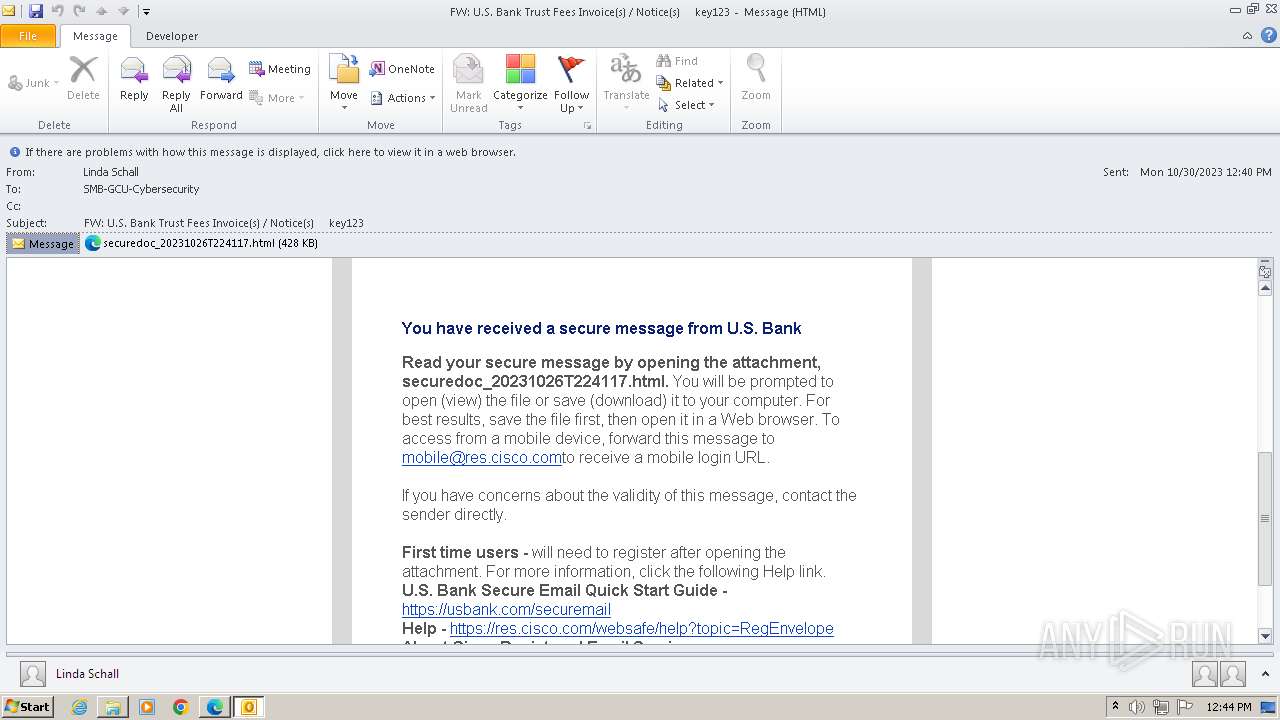Click the Zoom magnifier

point(756,80)
